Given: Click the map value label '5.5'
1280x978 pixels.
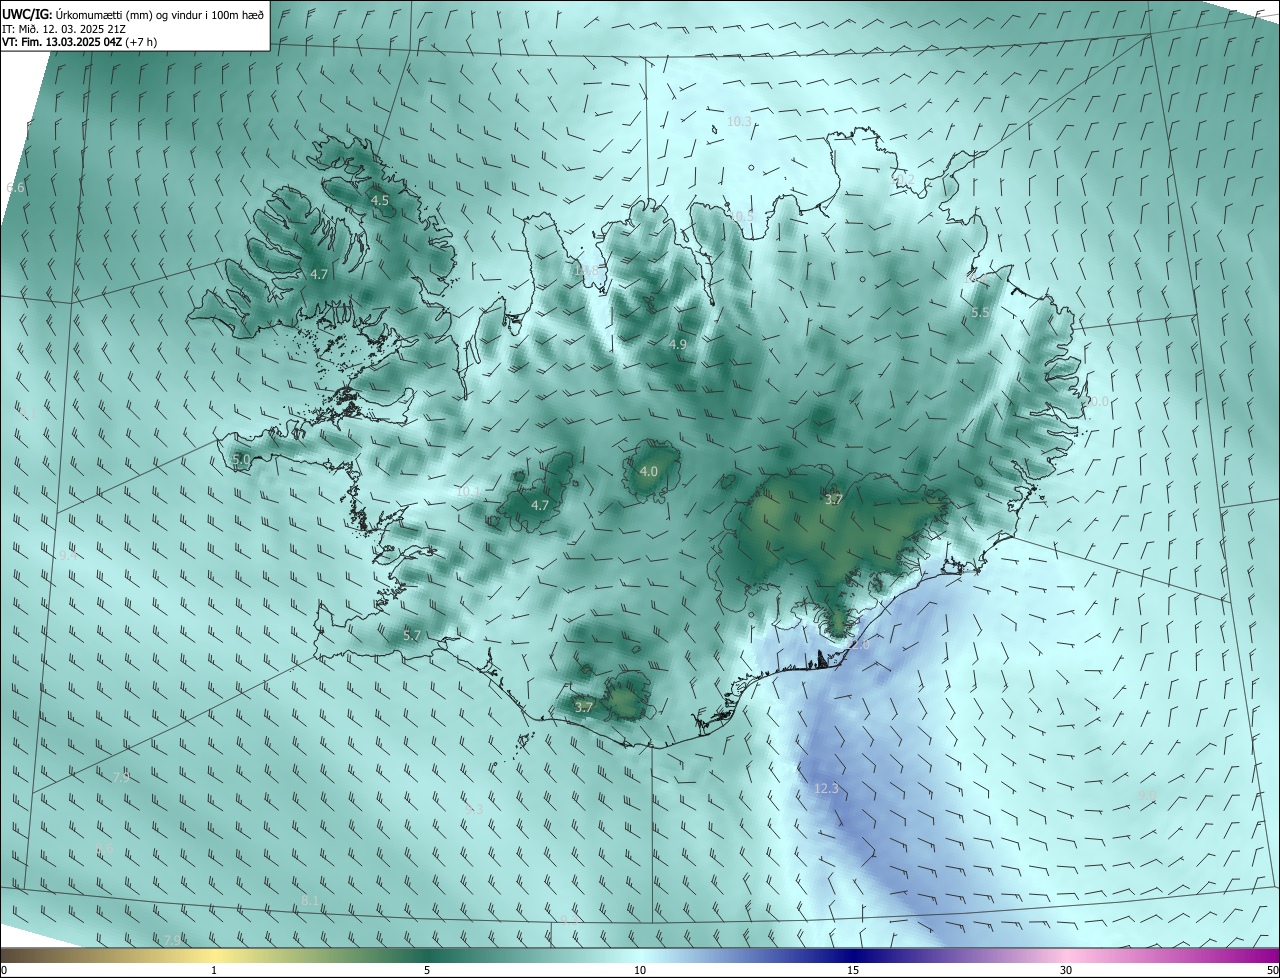Looking at the screenshot, I should point(980,313).
